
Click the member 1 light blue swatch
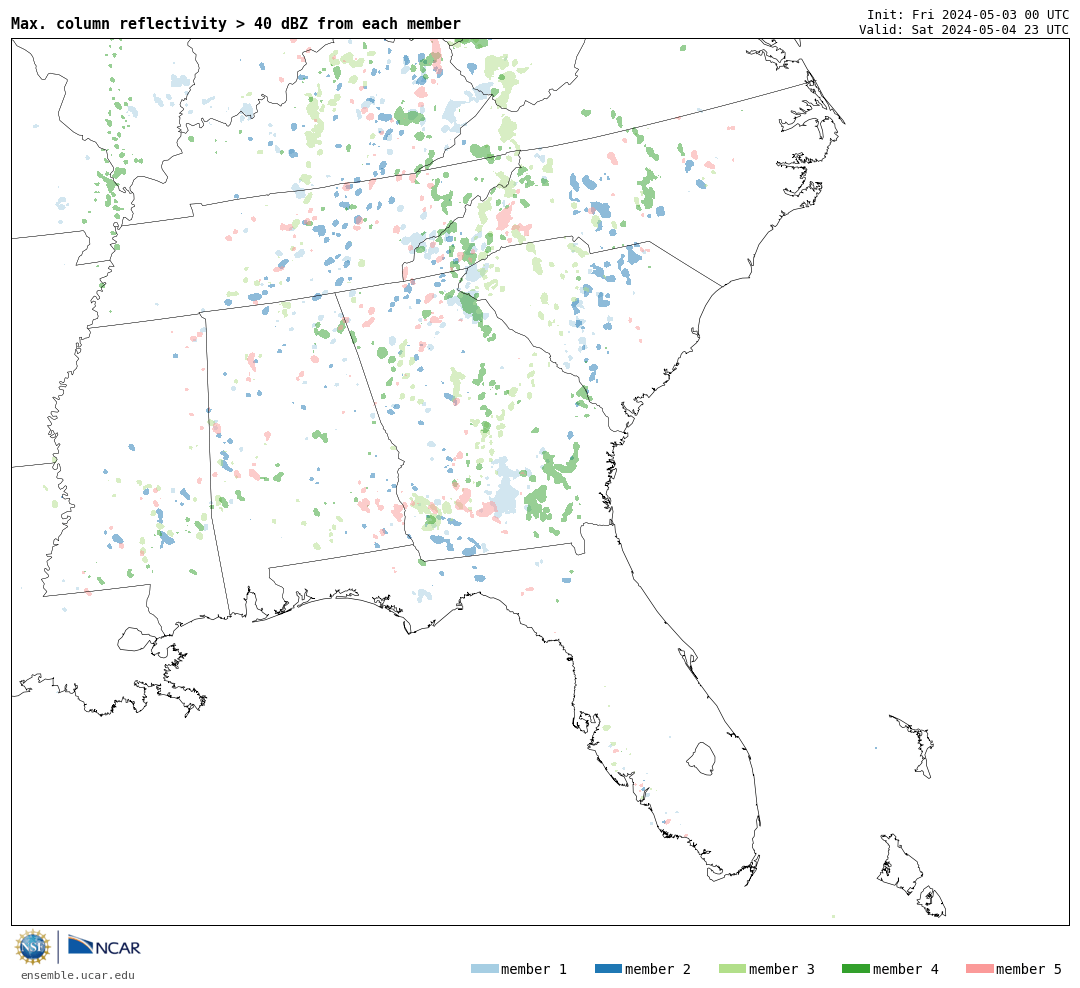[484, 969]
